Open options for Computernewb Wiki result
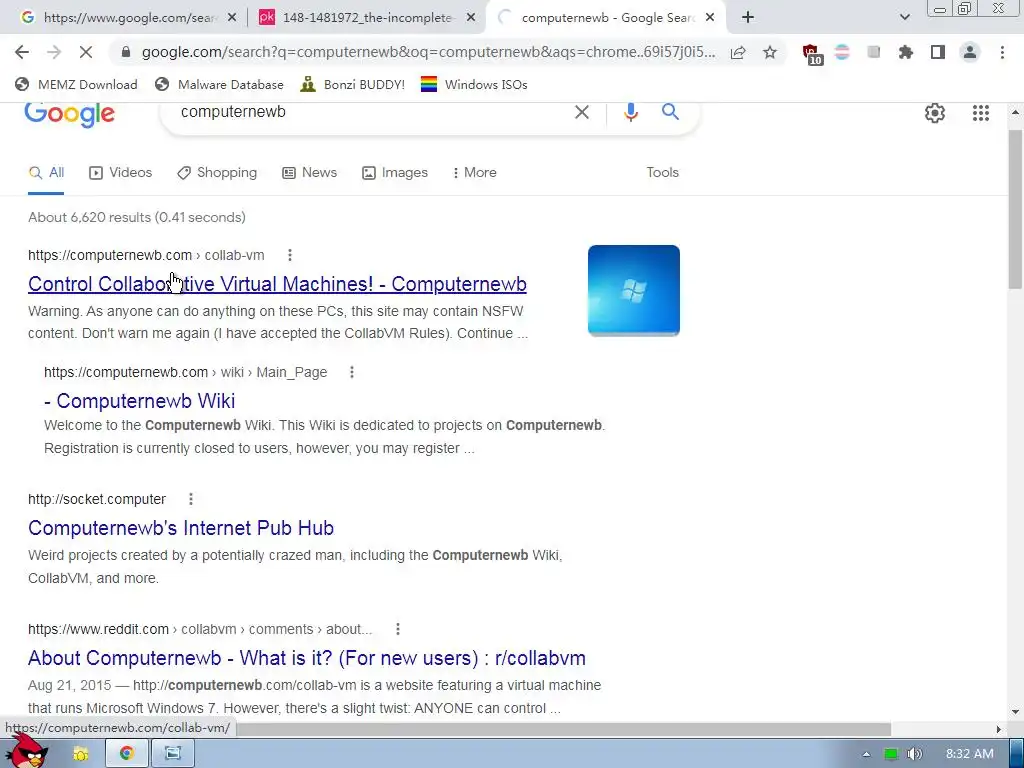The image size is (1024, 768). 351,372
